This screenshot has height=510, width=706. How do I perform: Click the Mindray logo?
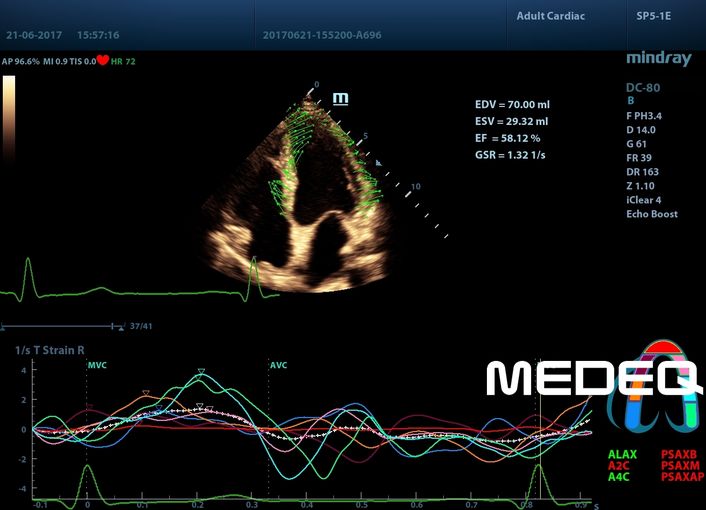(658, 59)
